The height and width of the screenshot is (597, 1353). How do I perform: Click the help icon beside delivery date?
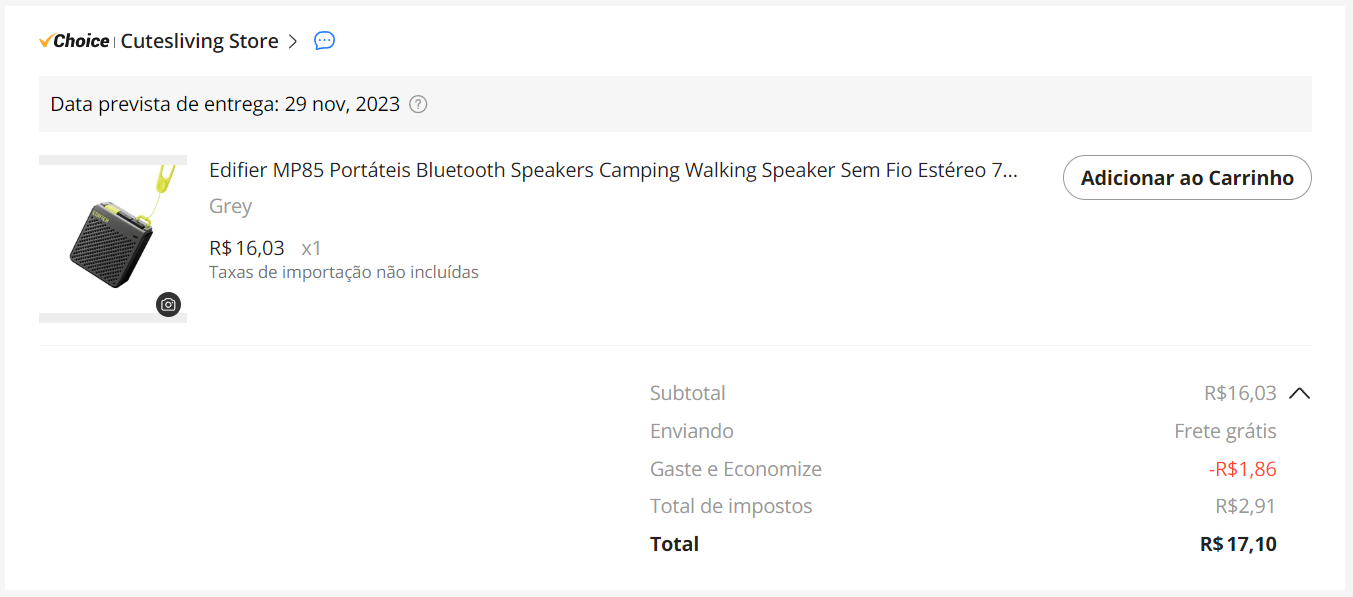pos(418,104)
